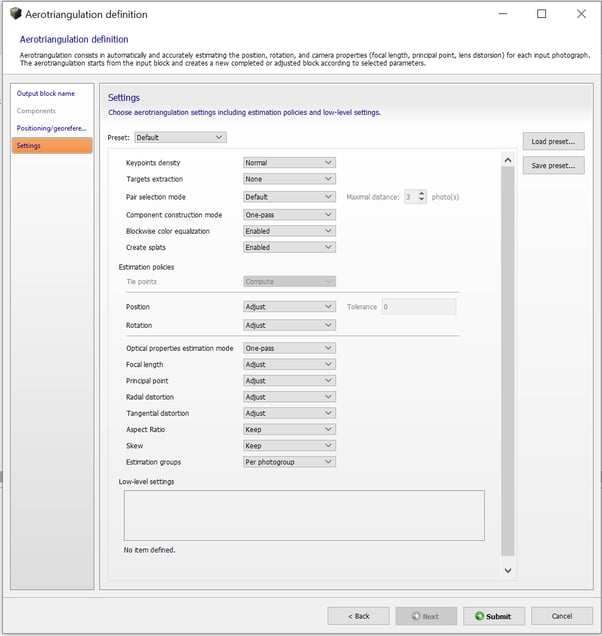Maximize the Aerotriangulation definition window
The image size is (602, 636).
[542, 14]
